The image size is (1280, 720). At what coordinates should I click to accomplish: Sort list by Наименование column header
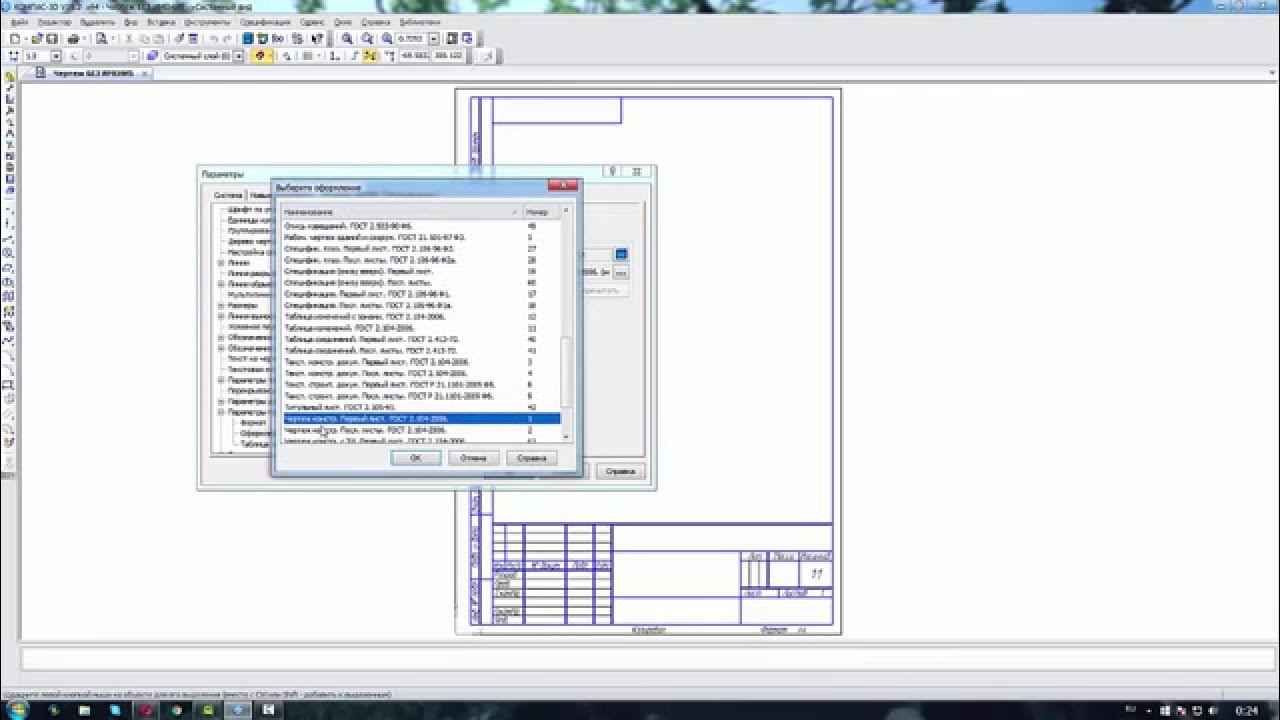tap(401, 212)
